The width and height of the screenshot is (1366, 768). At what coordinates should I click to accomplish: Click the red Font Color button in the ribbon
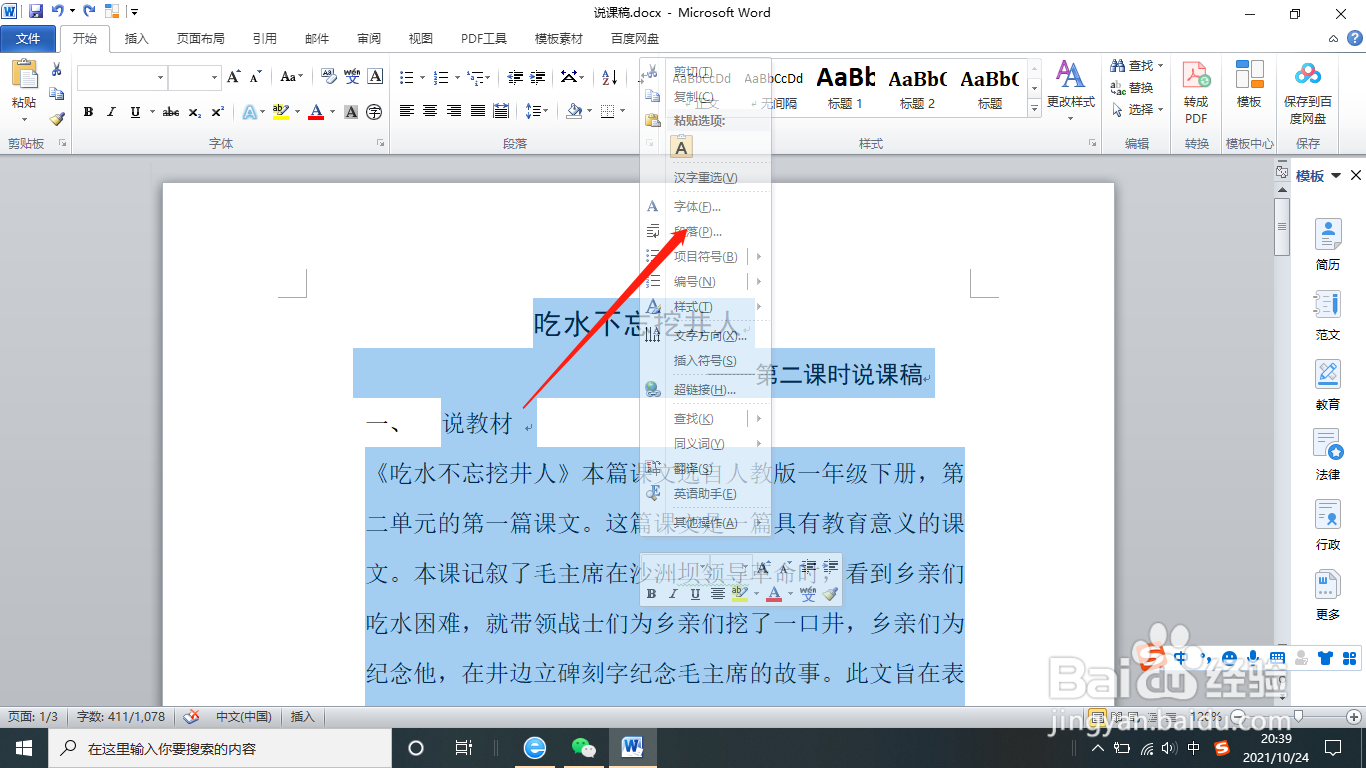(x=316, y=112)
